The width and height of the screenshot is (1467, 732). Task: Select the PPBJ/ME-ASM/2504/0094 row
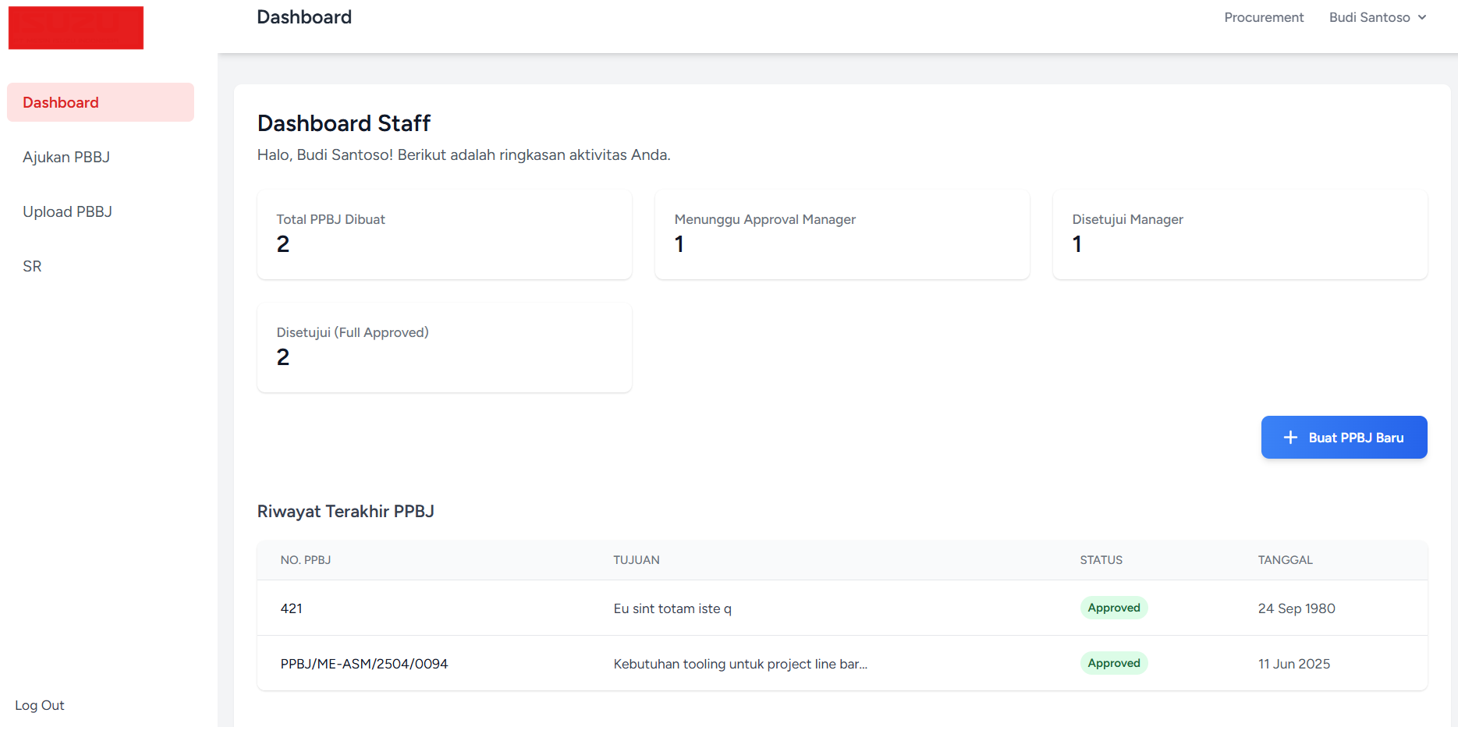[x=364, y=664]
